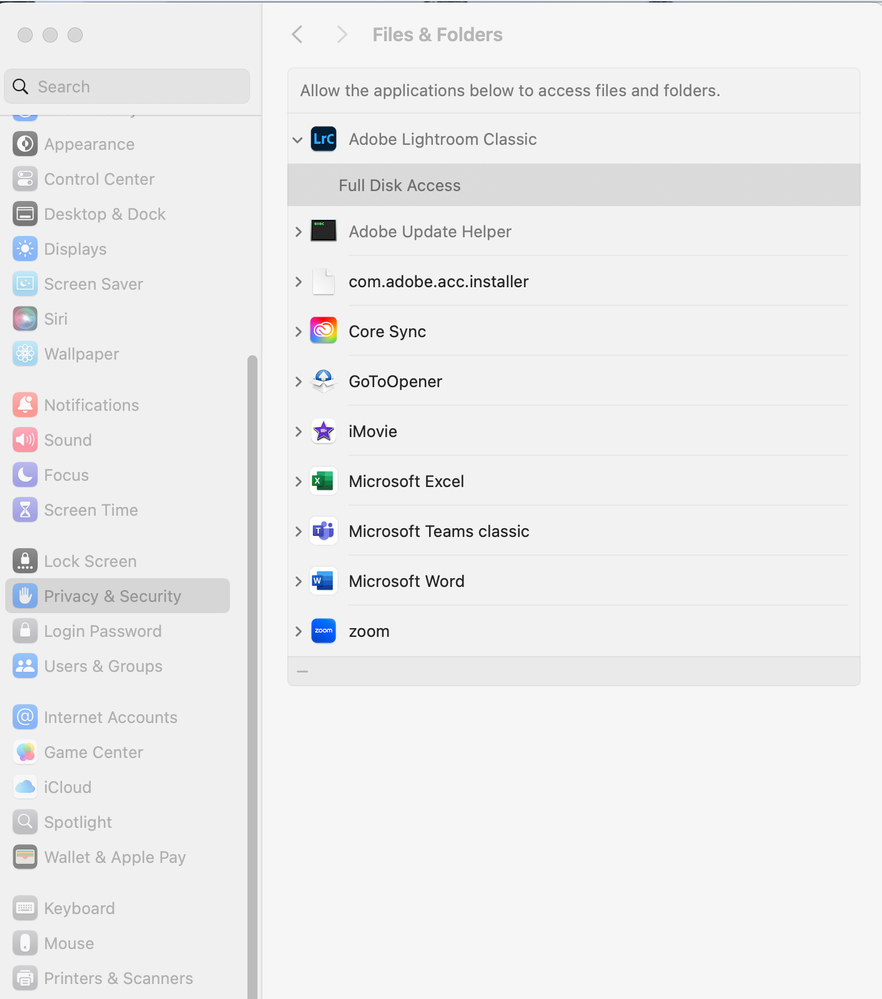Open Wallet & Apple Pay settings
The image size is (882, 999).
coord(117,857)
